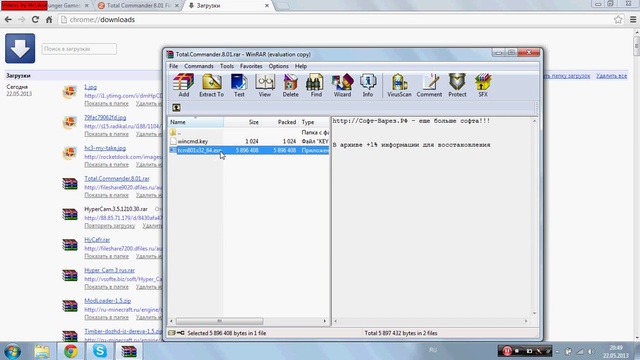Open the Chrome menu icon
The width and height of the screenshot is (640, 360).
pos(633,19)
